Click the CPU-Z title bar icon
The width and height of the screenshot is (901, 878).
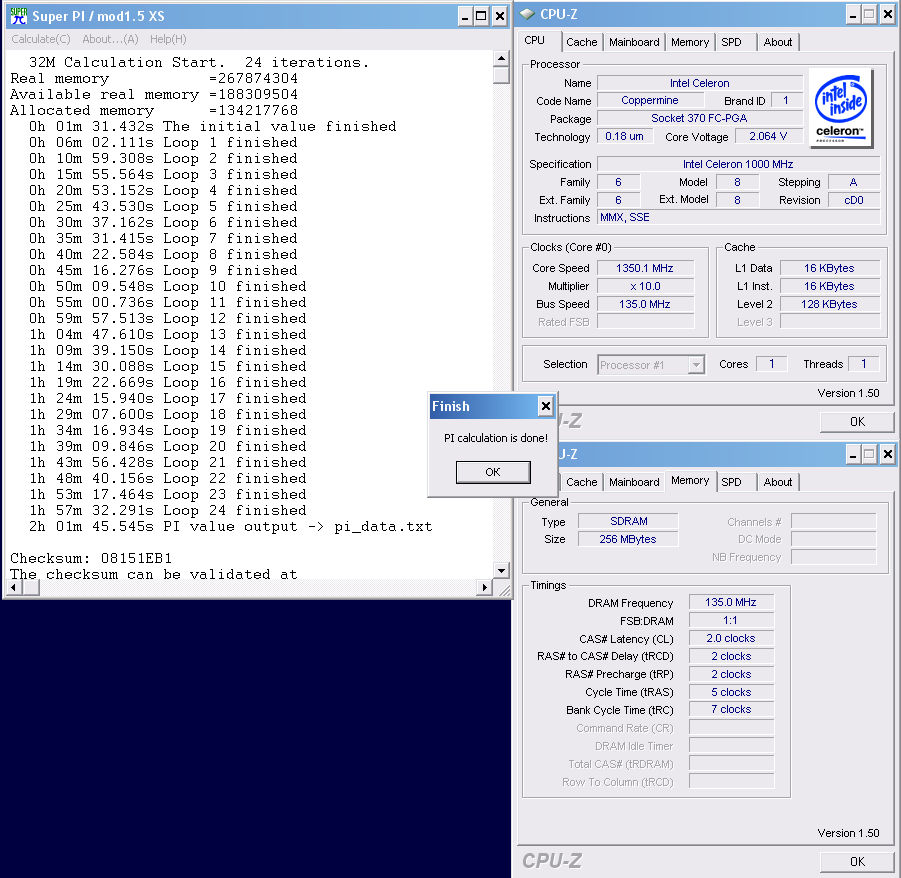[x=527, y=14]
